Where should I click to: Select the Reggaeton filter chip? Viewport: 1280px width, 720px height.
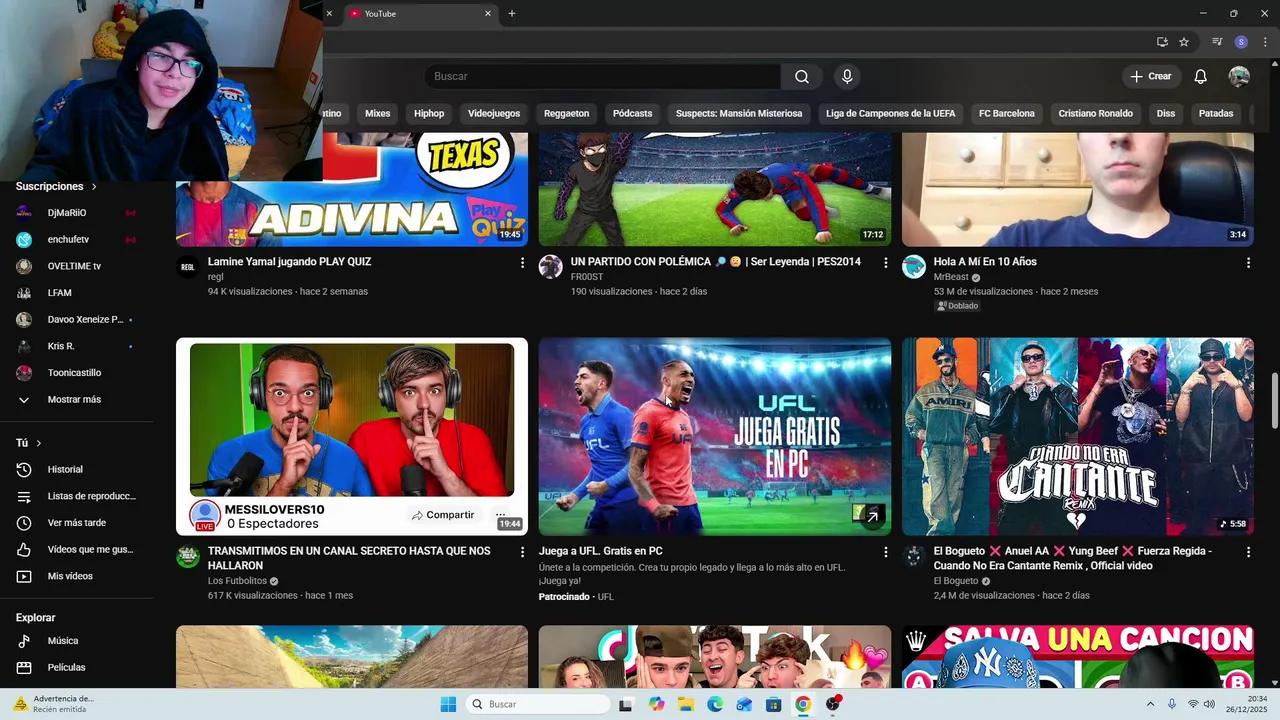point(567,114)
